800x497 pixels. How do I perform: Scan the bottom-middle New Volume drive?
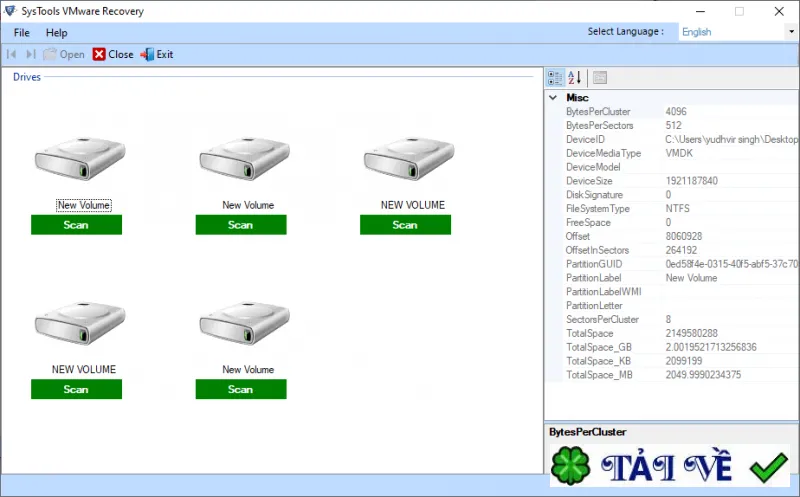(241, 389)
